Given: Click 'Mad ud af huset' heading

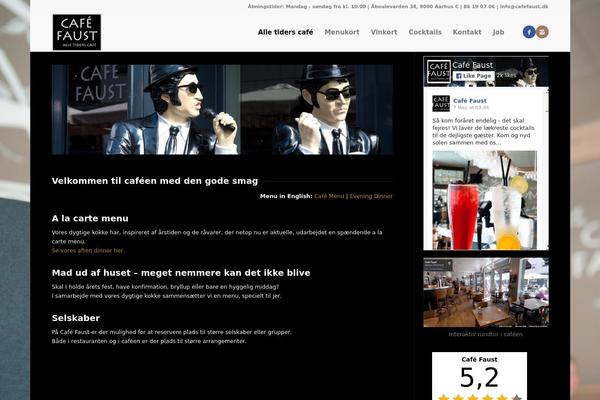Looking at the screenshot, I should click(181, 273).
